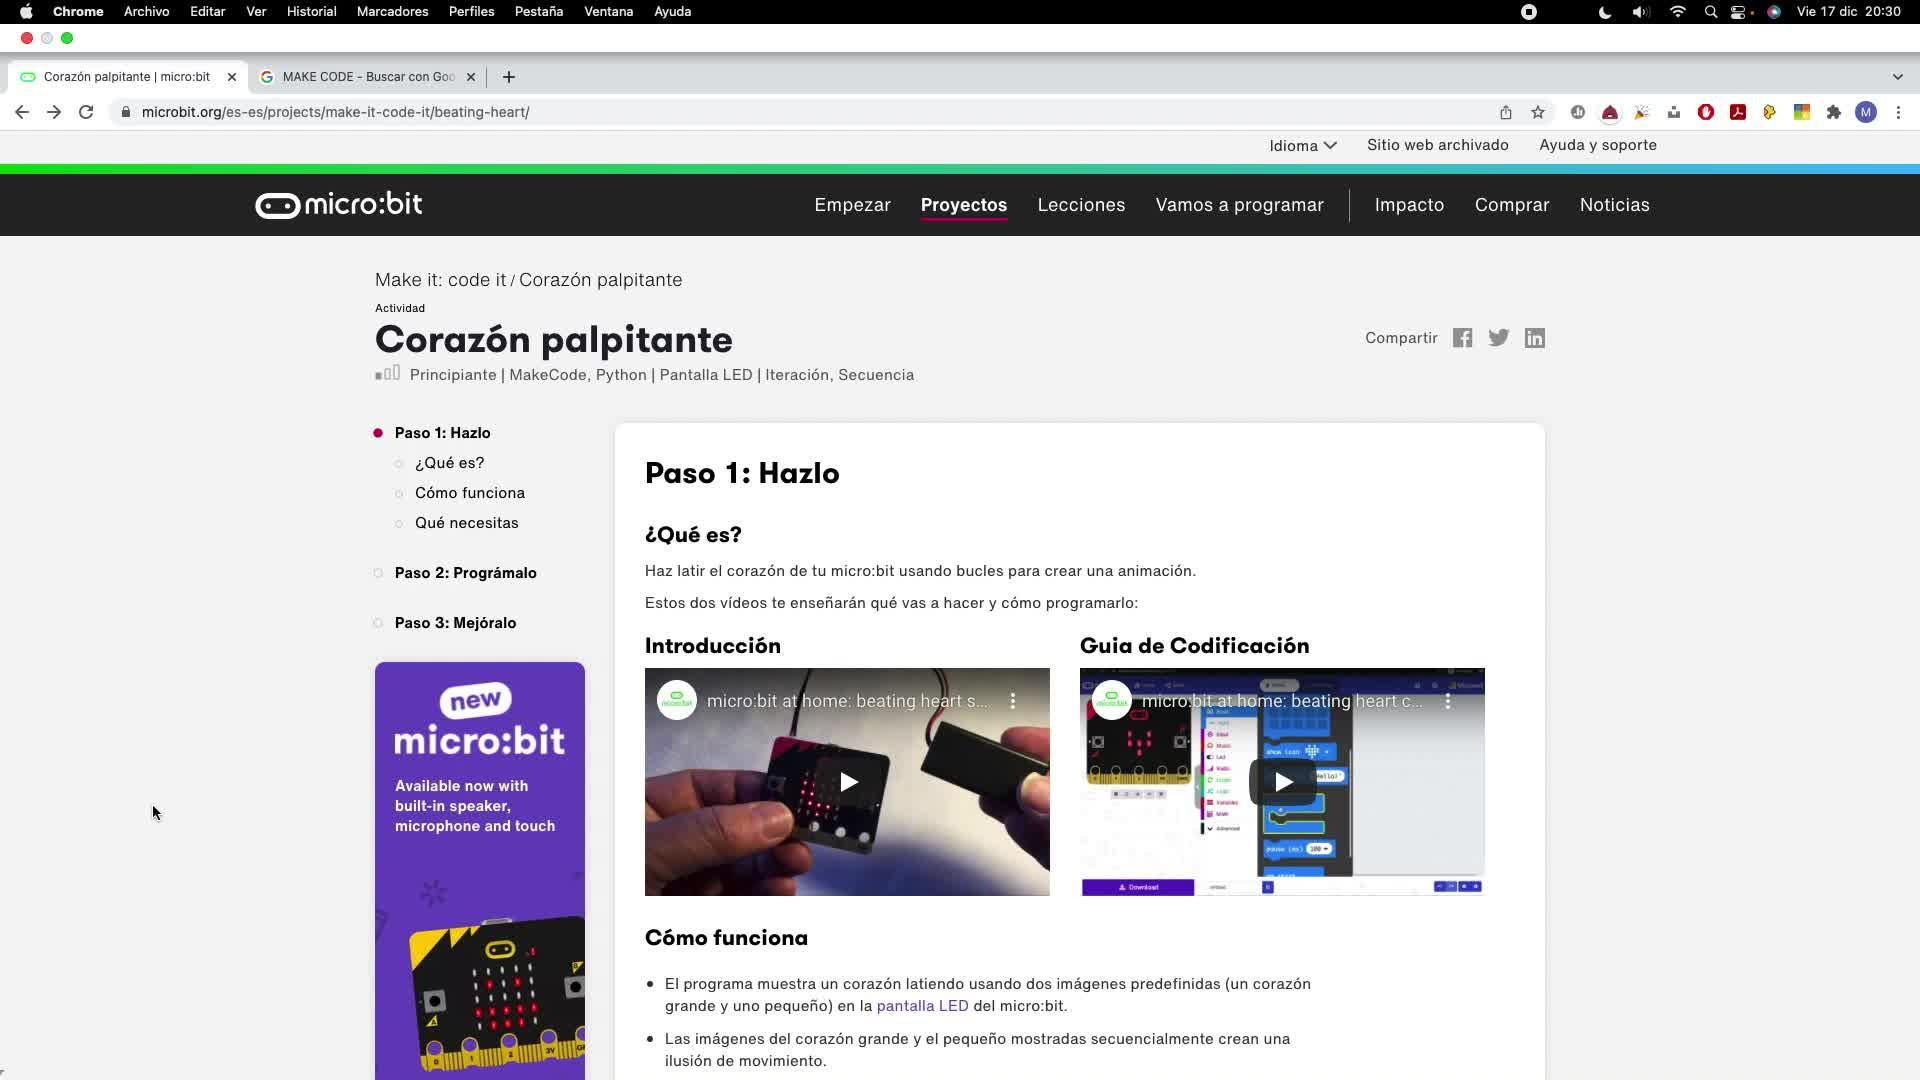
Task: Open Chrome extensions puzzle icon
Action: coord(1833,112)
